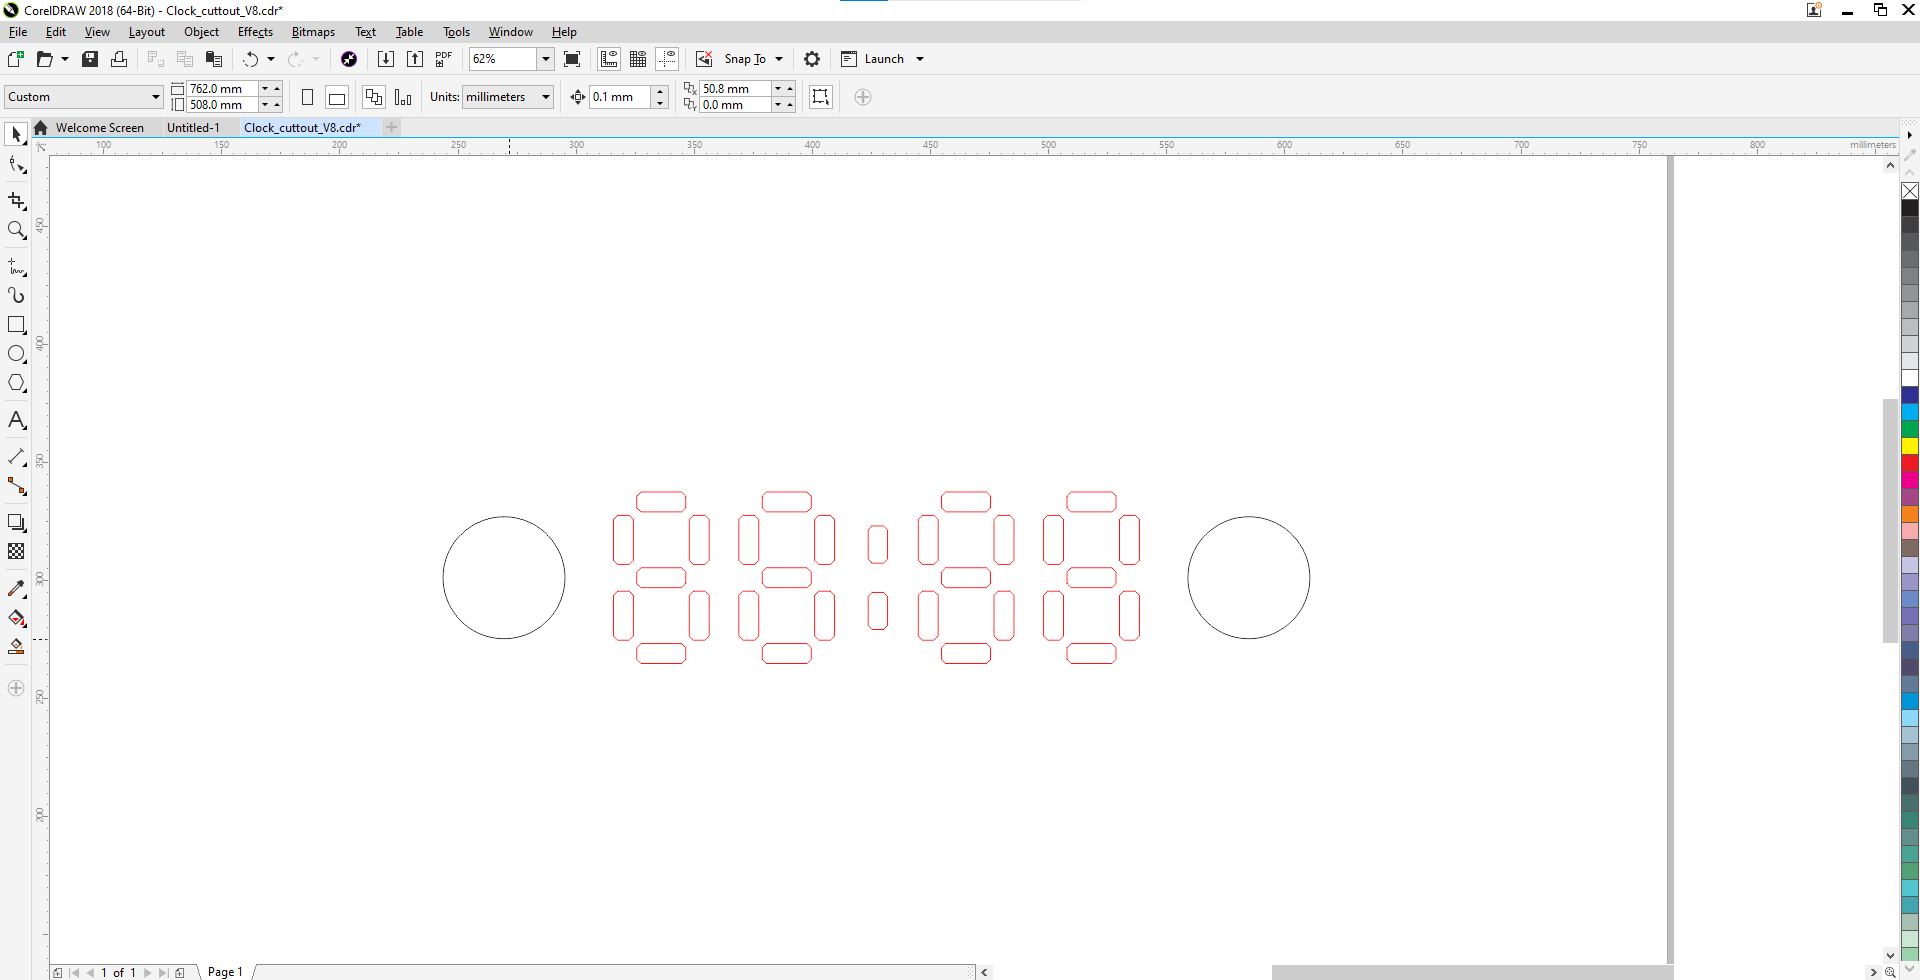Toggle Treat as filled button
This screenshot has height=980, width=1920.
[x=821, y=97]
